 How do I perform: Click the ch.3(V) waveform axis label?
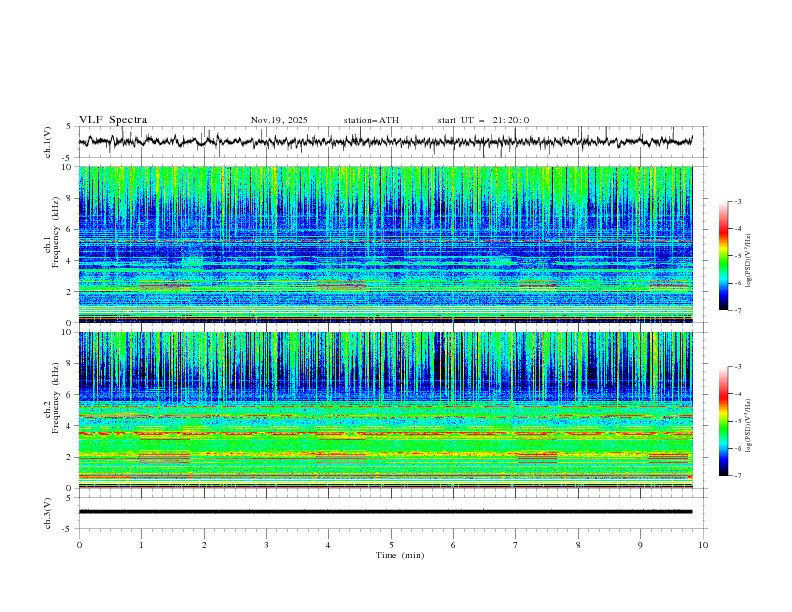(48, 511)
